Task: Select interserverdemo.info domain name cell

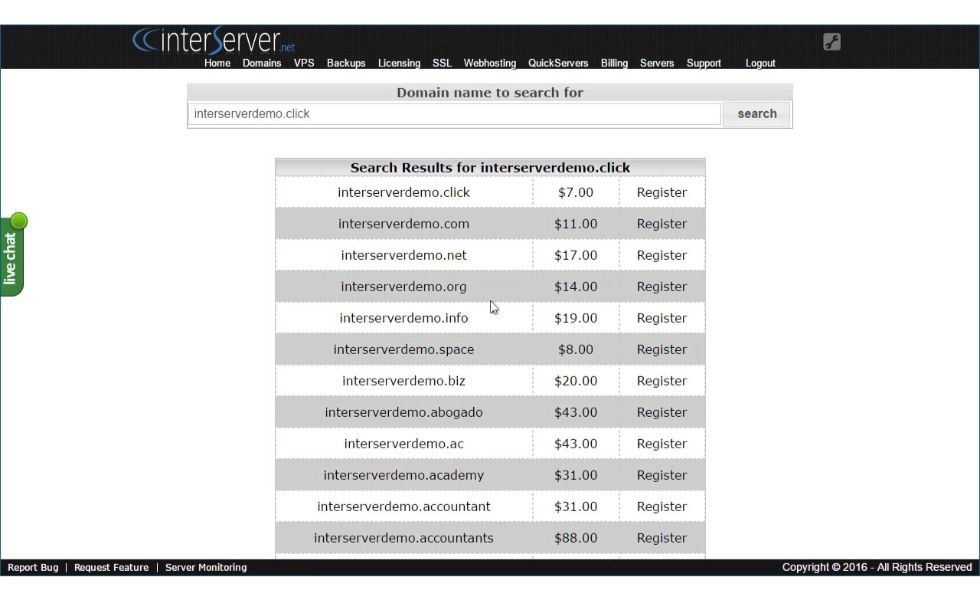Action: [x=404, y=318]
